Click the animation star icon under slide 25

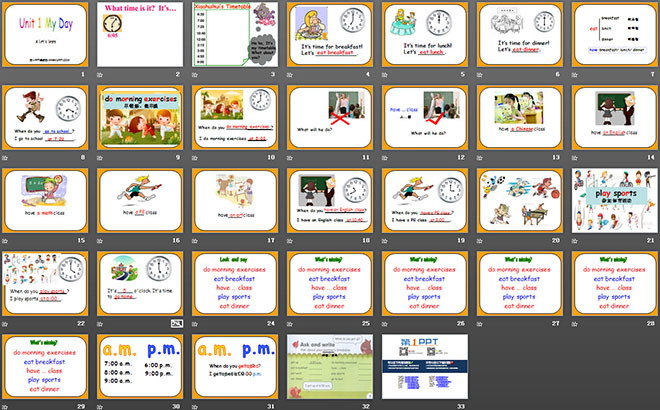pyautogui.click(x=290, y=324)
